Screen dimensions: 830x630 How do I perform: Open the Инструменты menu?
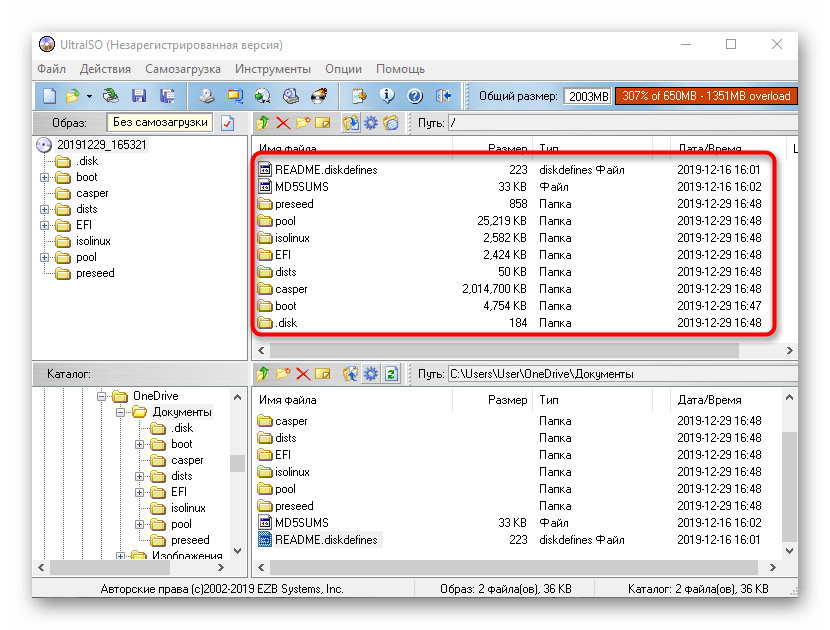coord(273,69)
